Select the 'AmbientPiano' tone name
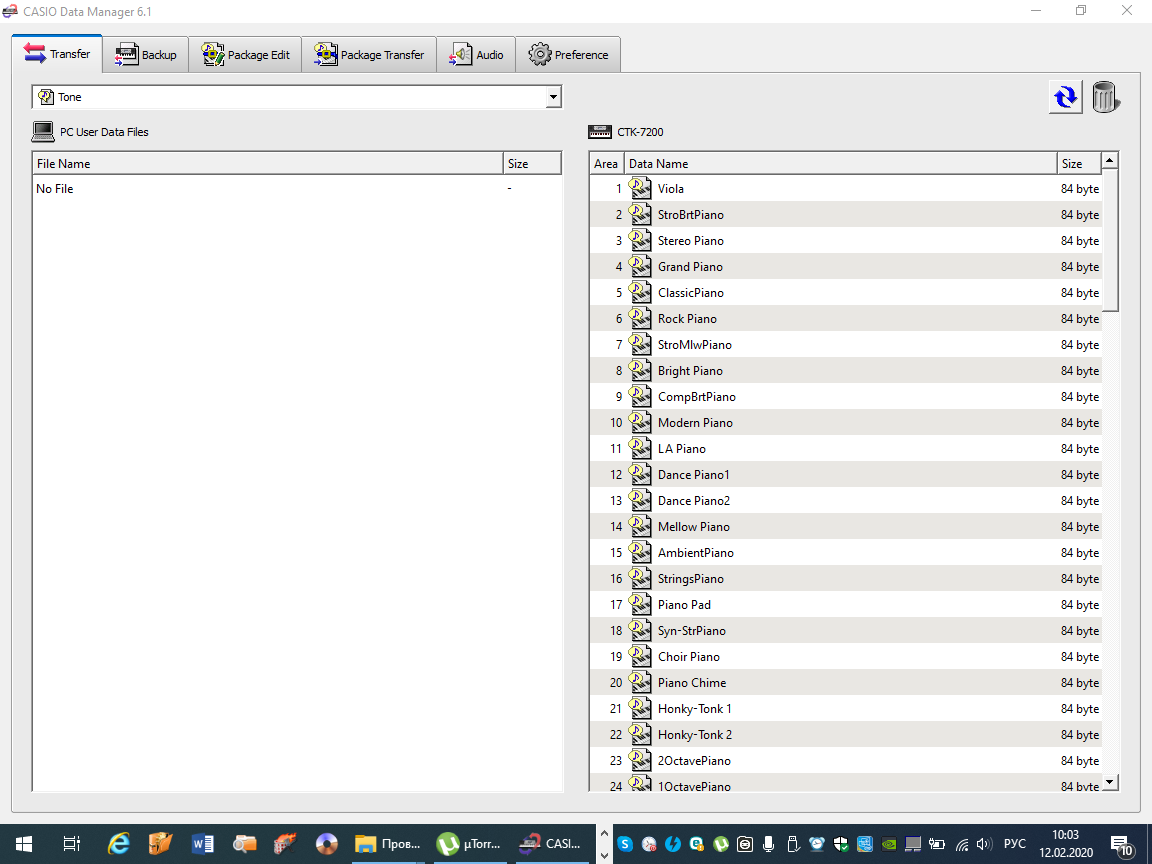Viewport: 1152px width, 864px height. pyautogui.click(x=696, y=552)
